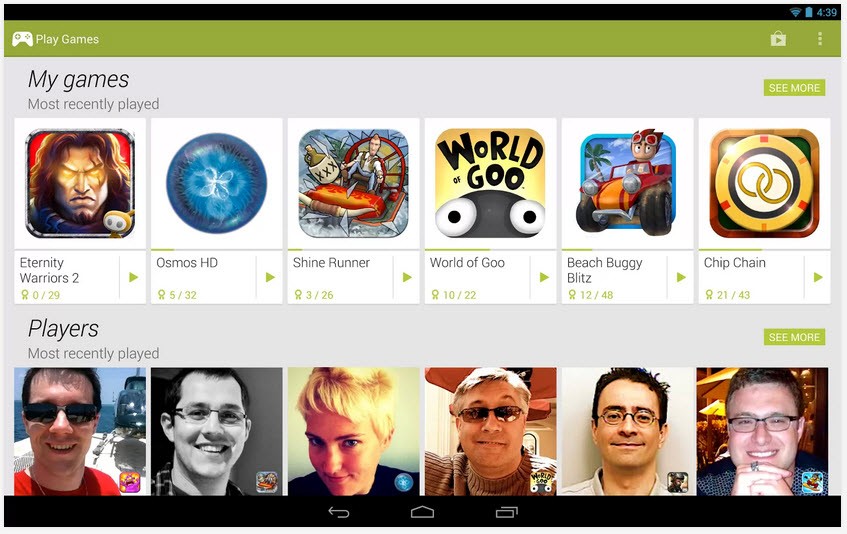847x534 pixels.
Task: Open the Beach Buggy Blitz game icon
Action: point(627,183)
